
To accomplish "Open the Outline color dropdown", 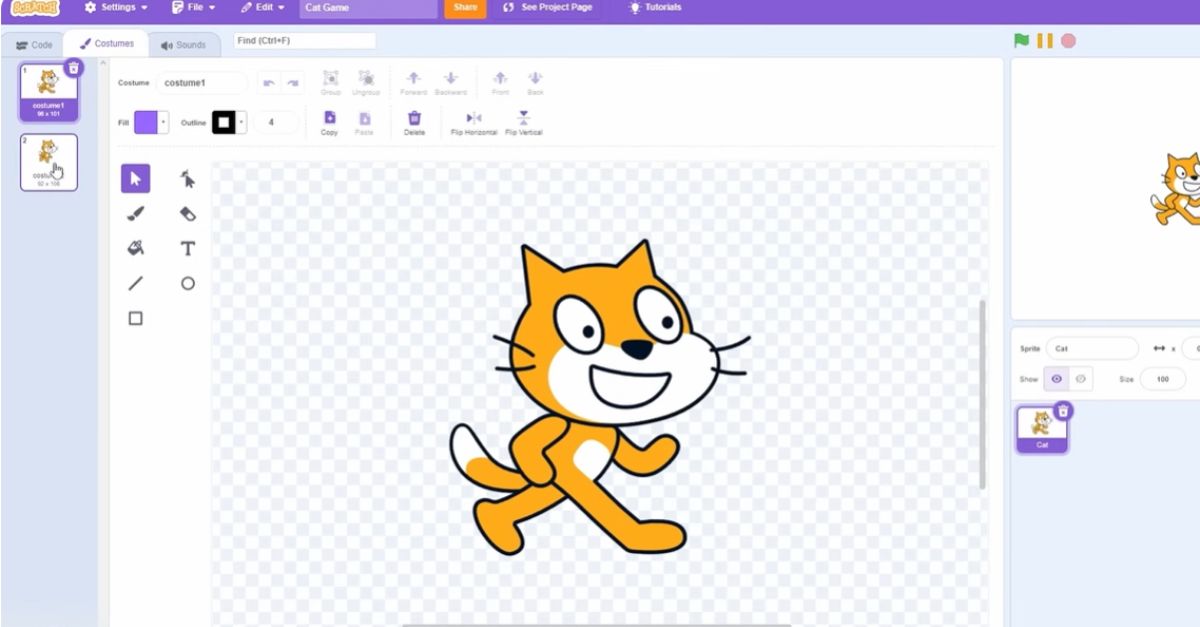I will 241,122.
